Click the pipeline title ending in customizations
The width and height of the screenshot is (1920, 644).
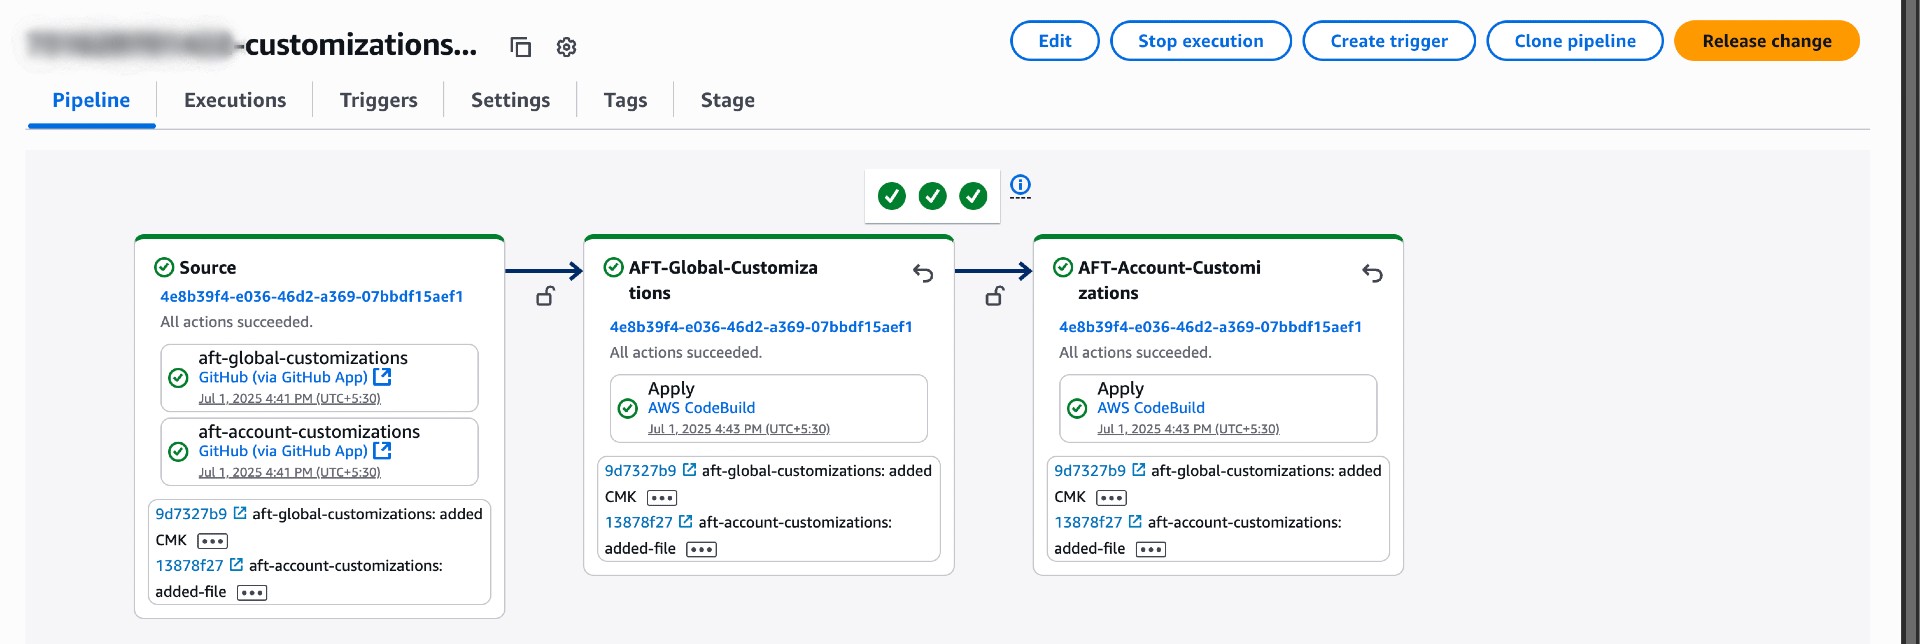253,45
